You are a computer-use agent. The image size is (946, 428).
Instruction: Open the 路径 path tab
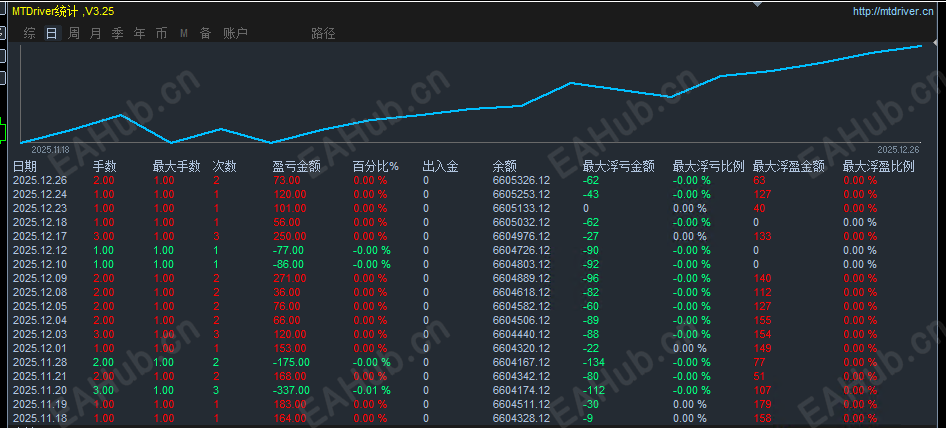(323, 33)
